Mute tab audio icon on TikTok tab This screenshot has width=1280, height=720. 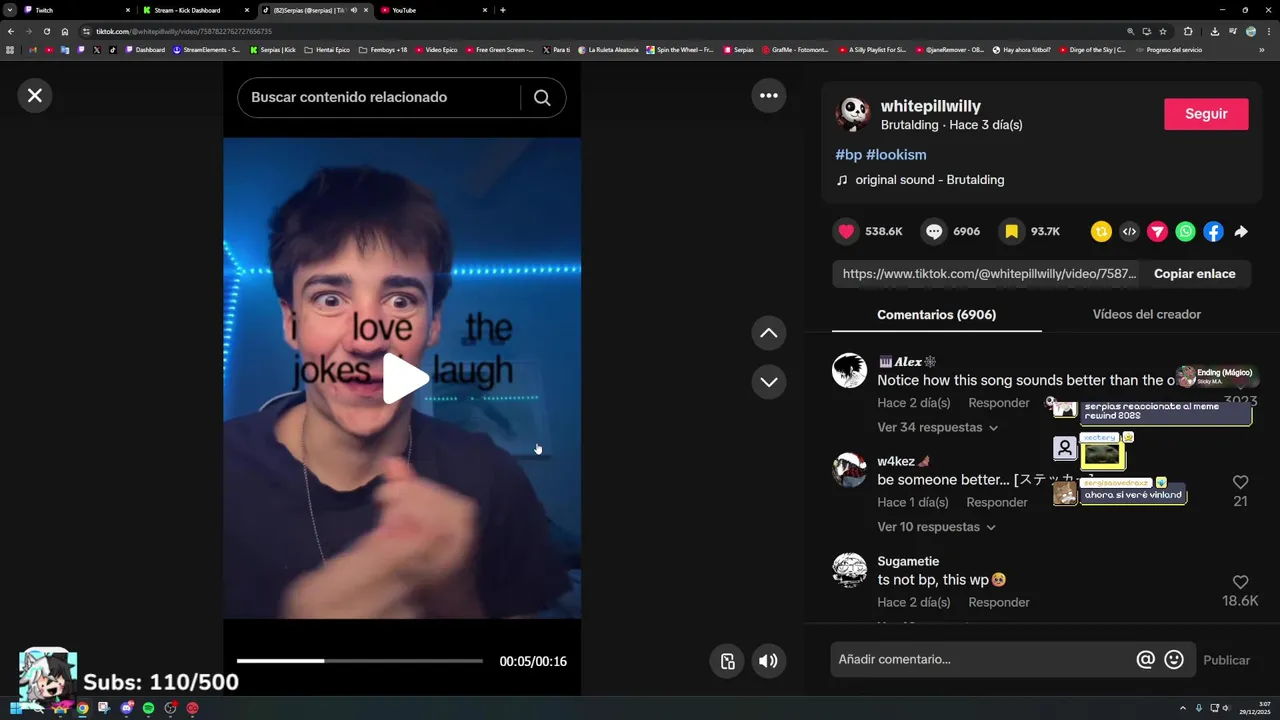click(353, 10)
